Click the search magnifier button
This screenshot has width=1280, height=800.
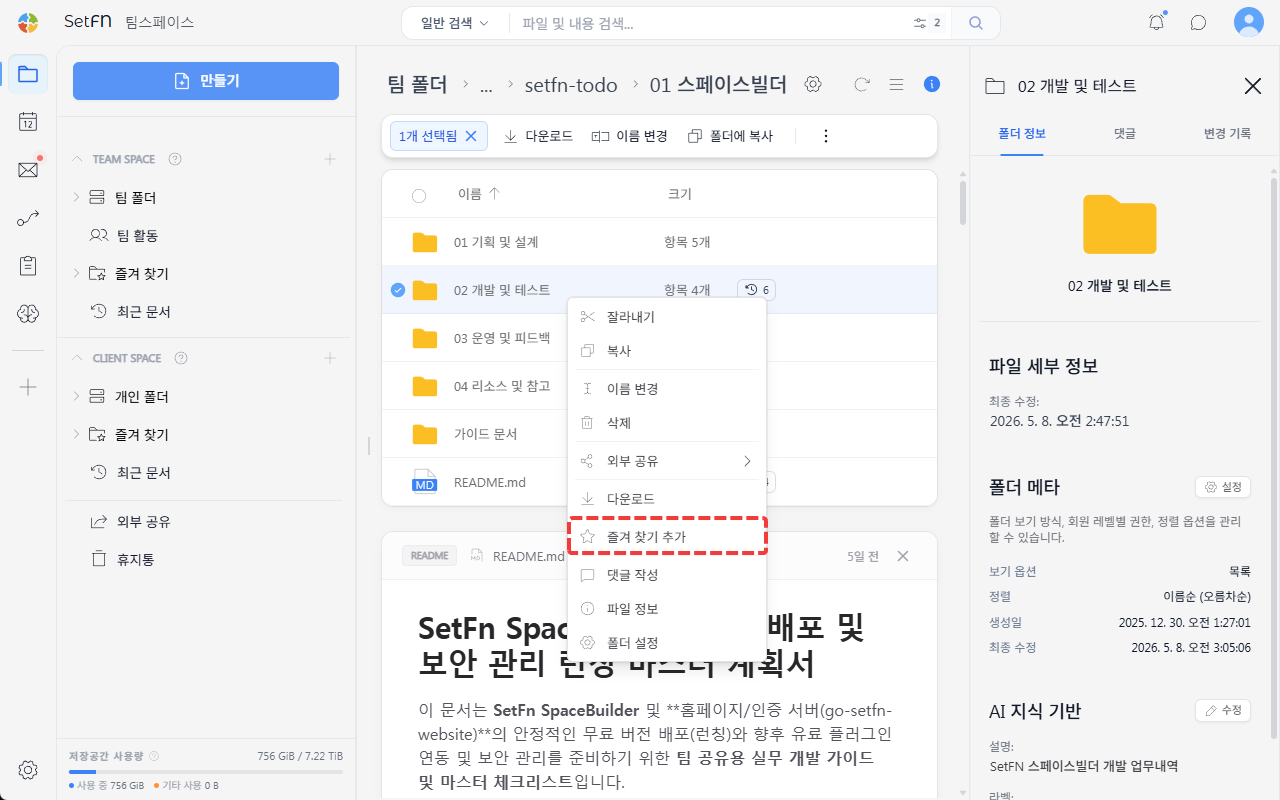[976, 23]
